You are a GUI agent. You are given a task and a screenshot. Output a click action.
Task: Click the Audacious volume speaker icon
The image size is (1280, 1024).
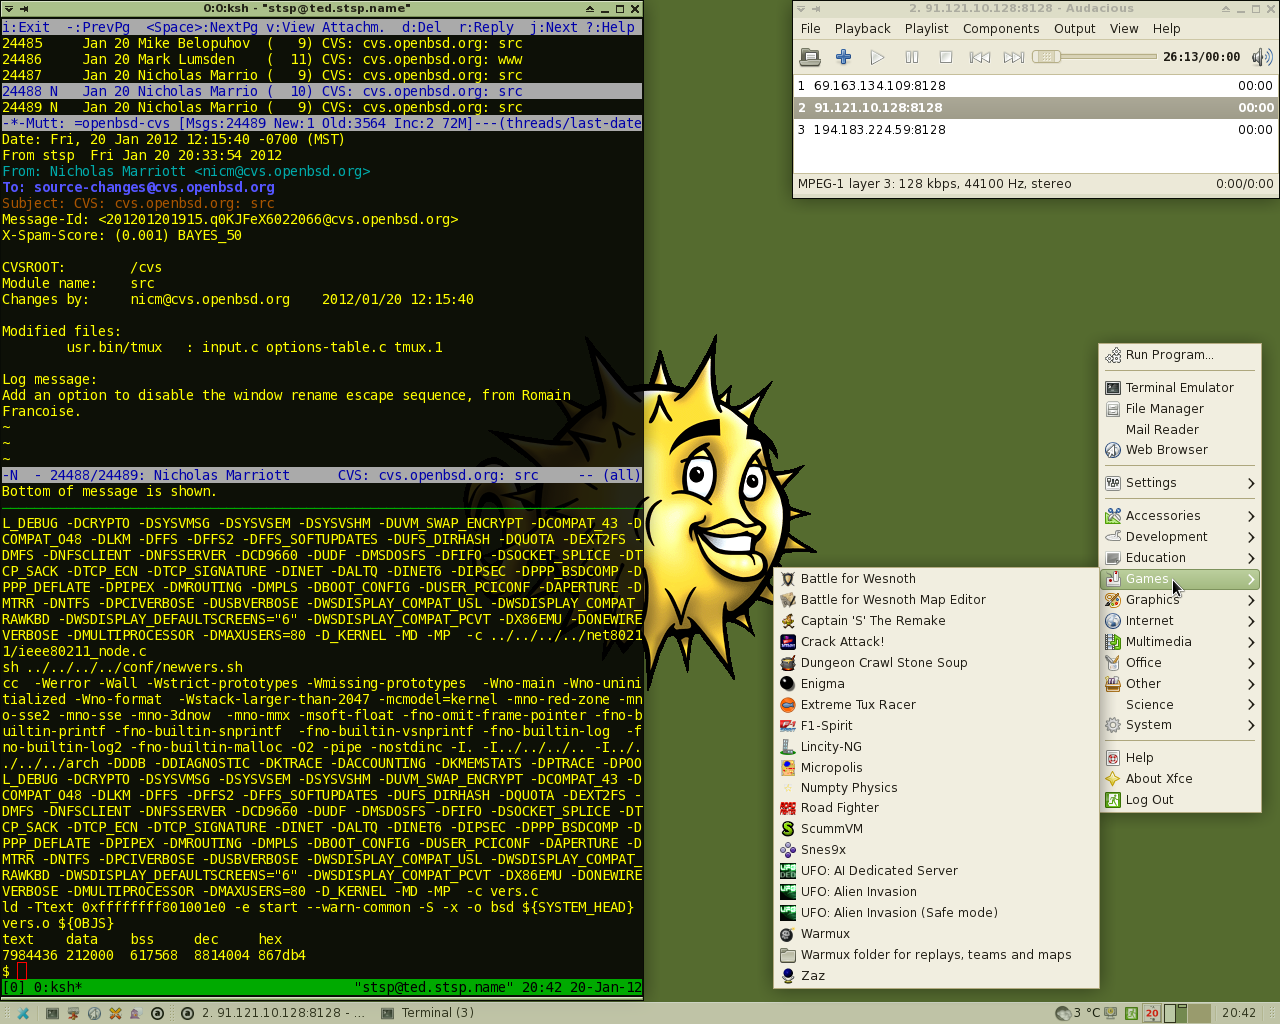(1261, 57)
